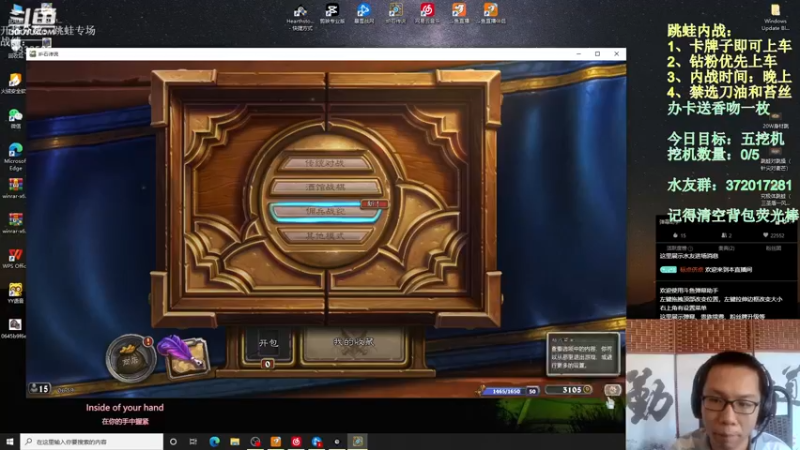Launch Edge from the taskbar

[x=214, y=441]
